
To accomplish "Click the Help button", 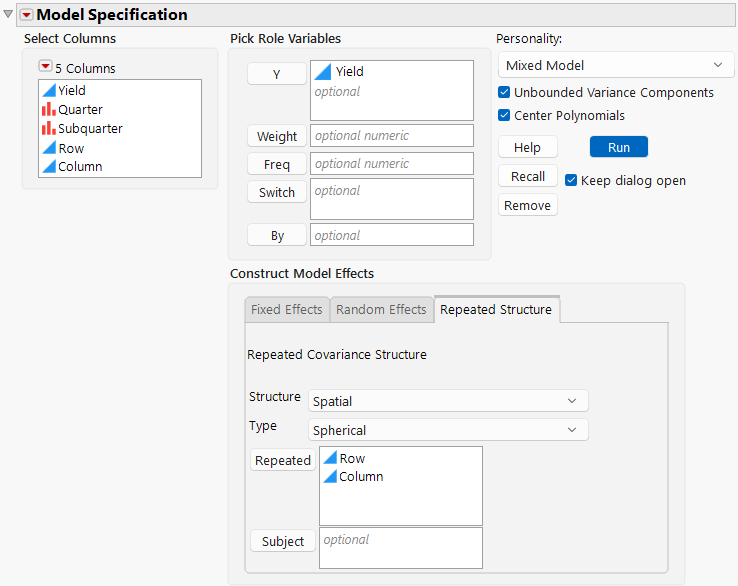I will 528,147.
